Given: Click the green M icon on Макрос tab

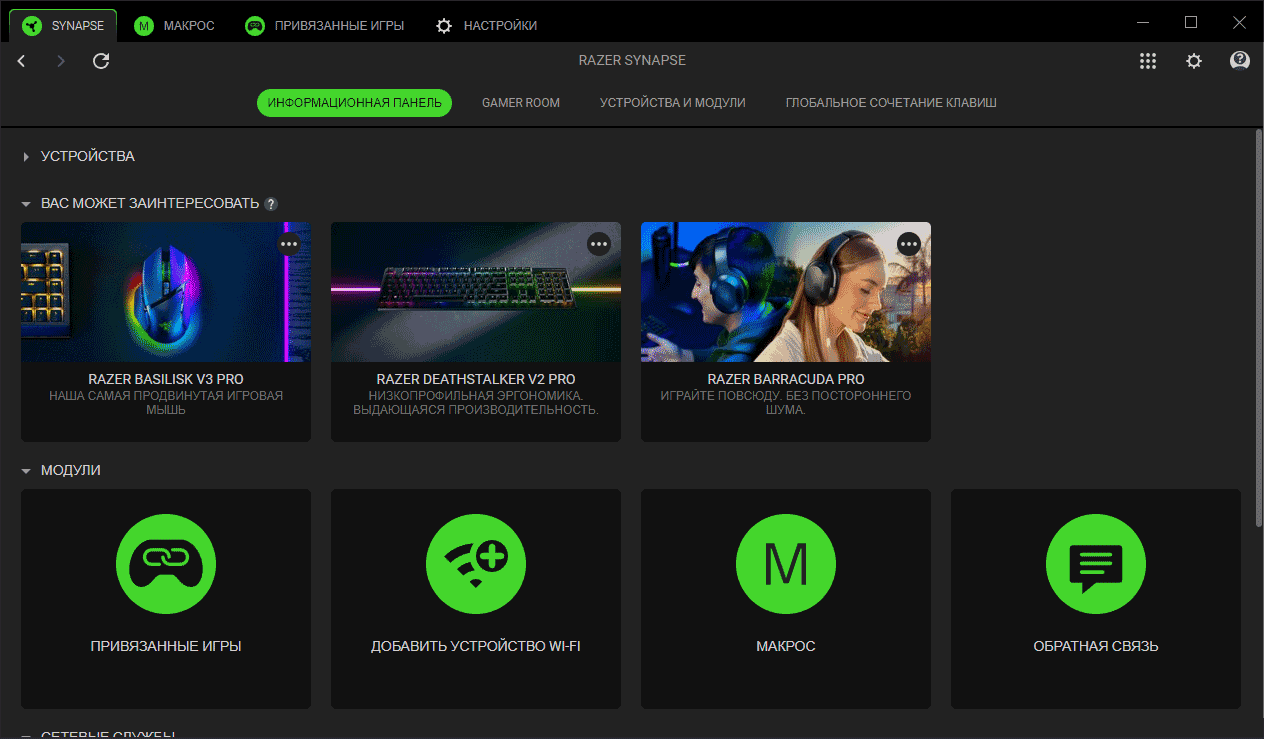Looking at the screenshot, I should point(144,26).
